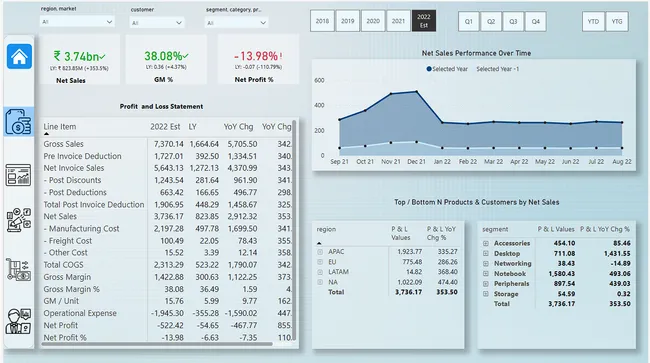The width and height of the screenshot is (650, 363).
Task: Select the 2021 year button
Action: click(x=398, y=21)
